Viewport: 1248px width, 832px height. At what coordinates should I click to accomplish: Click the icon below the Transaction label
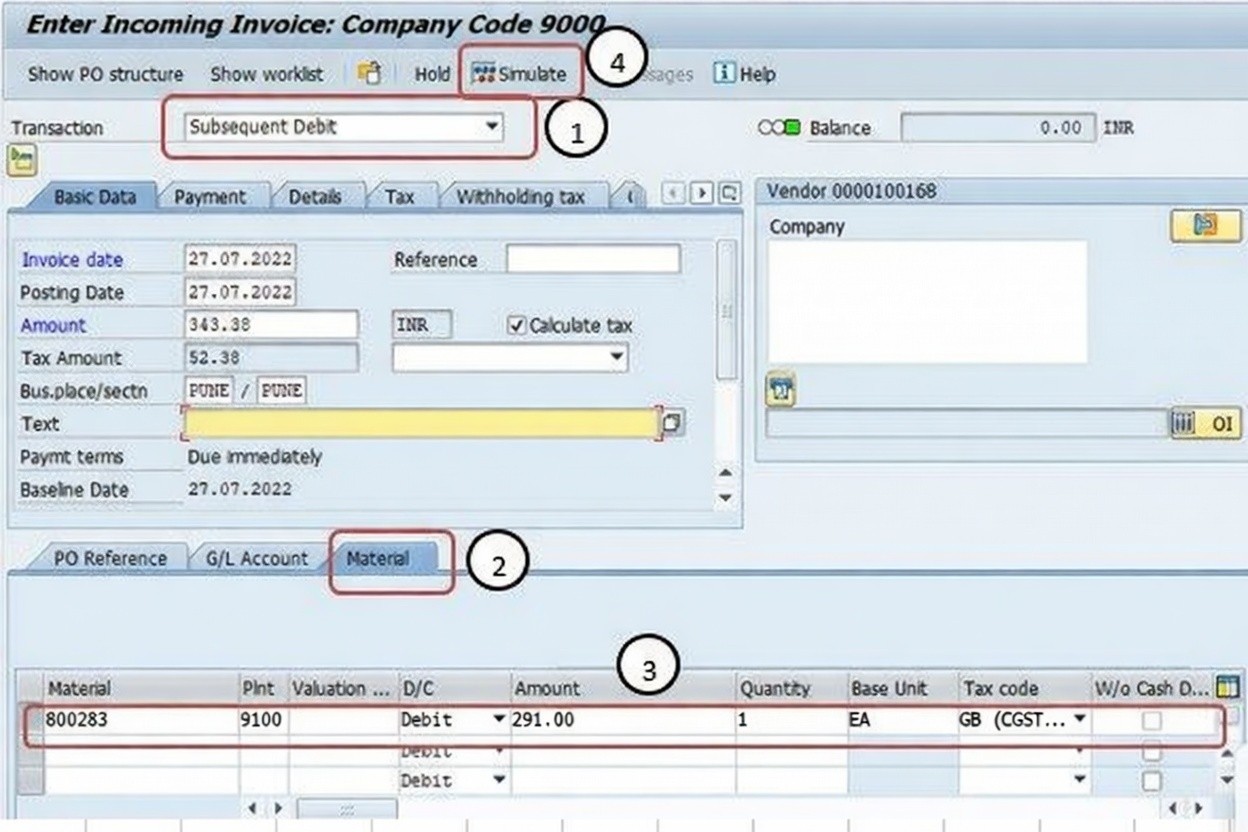coord(21,159)
